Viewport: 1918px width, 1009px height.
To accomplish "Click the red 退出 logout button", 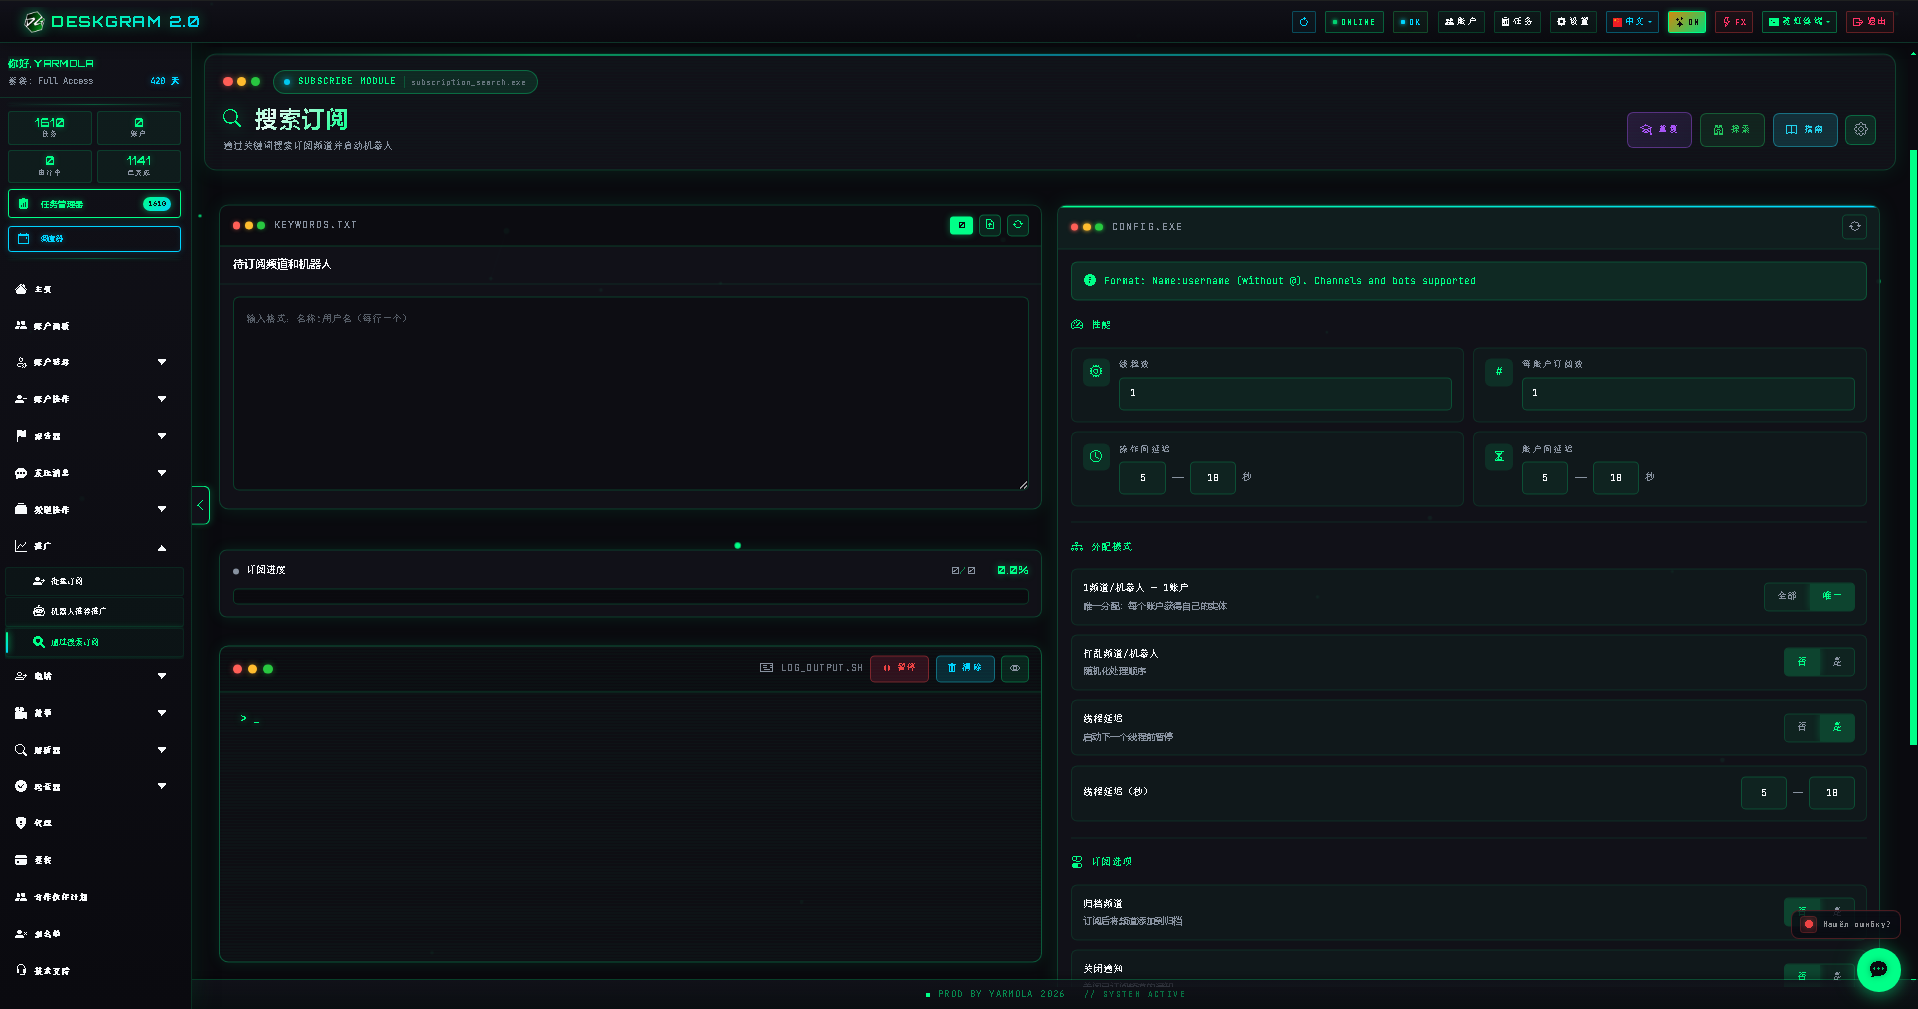I will point(1870,22).
